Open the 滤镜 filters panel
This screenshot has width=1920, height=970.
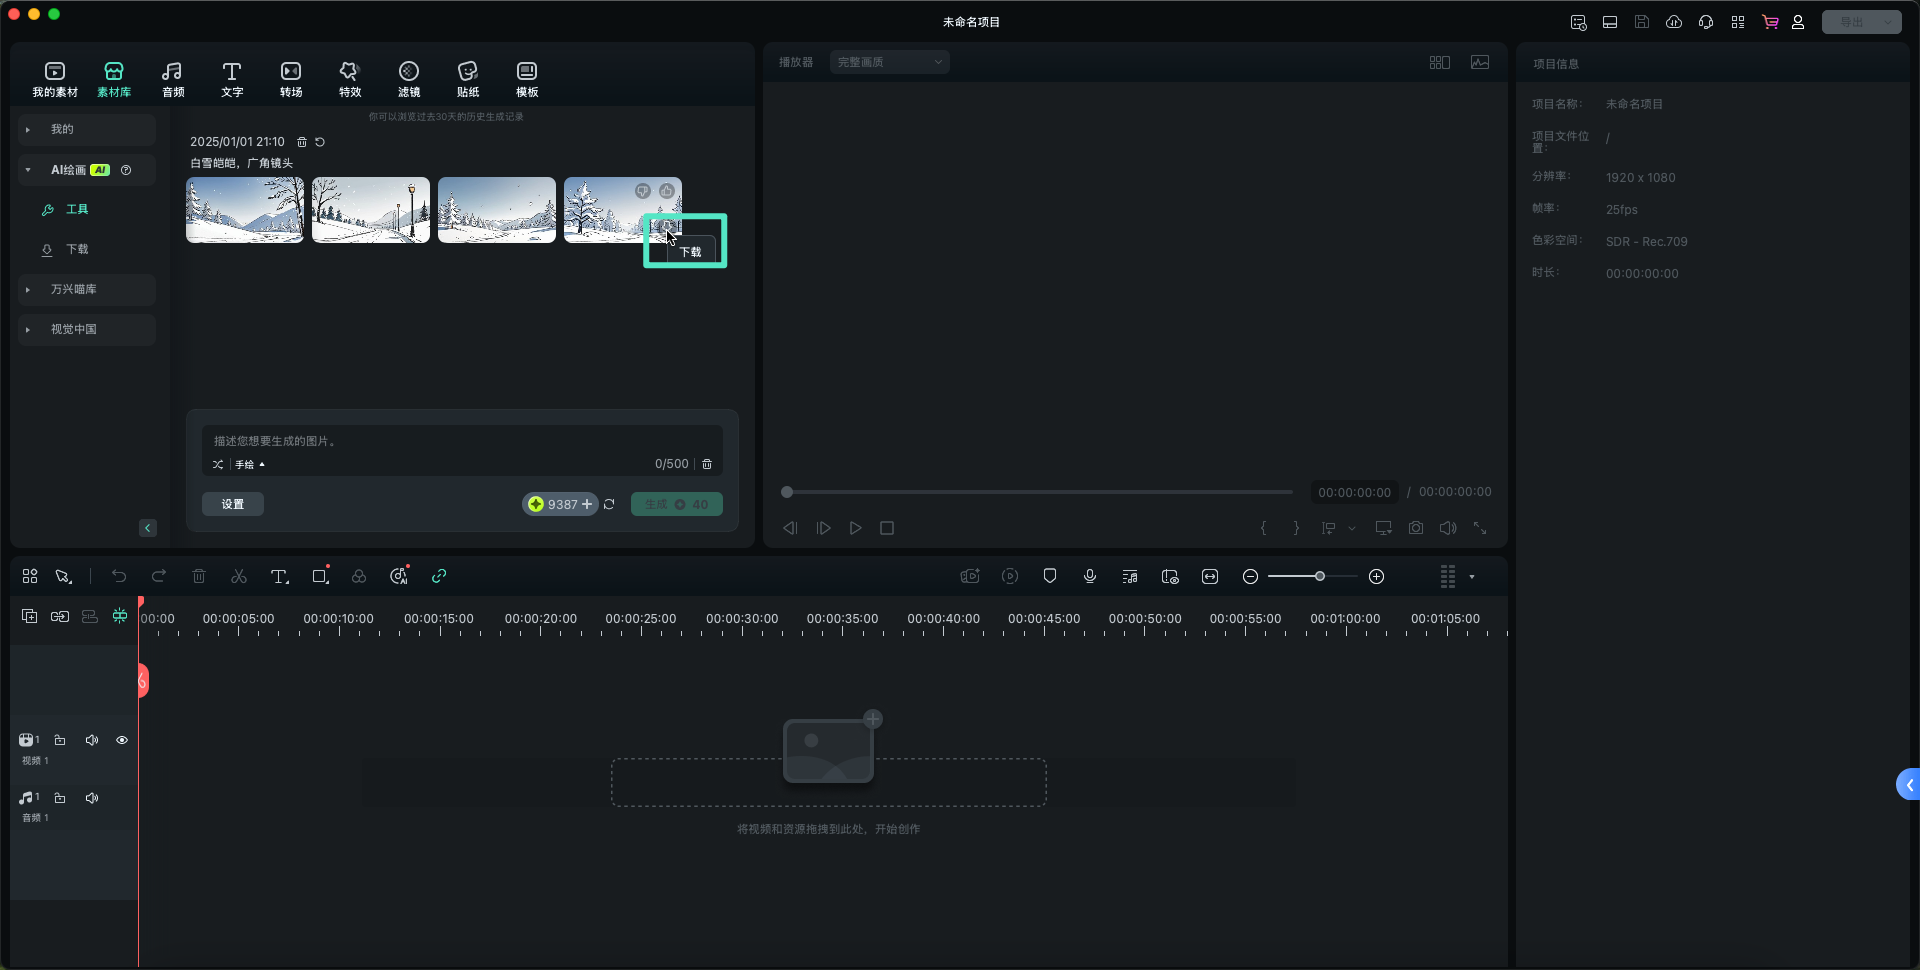point(409,78)
